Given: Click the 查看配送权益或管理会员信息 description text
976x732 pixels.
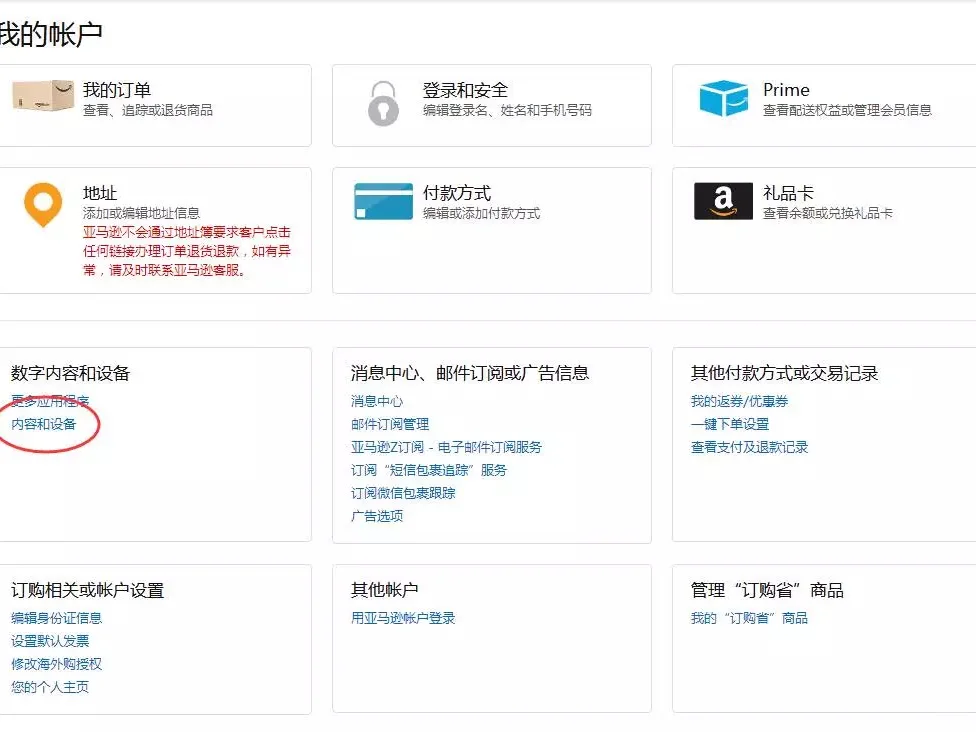Looking at the screenshot, I should click(847, 110).
